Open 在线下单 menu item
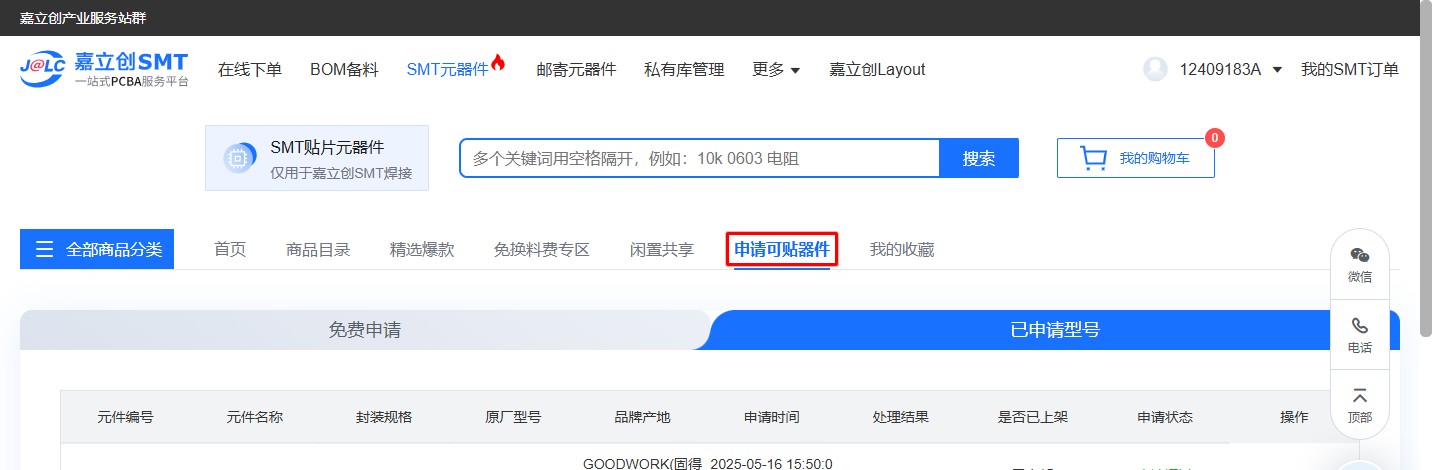1432x470 pixels. pos(250,70)
